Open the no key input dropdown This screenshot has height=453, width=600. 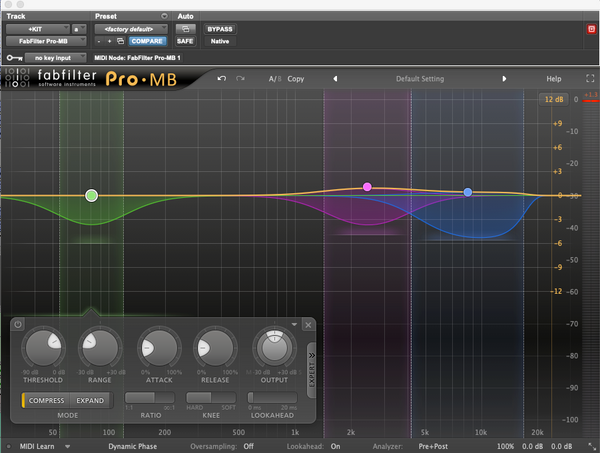tap(55, 58)
